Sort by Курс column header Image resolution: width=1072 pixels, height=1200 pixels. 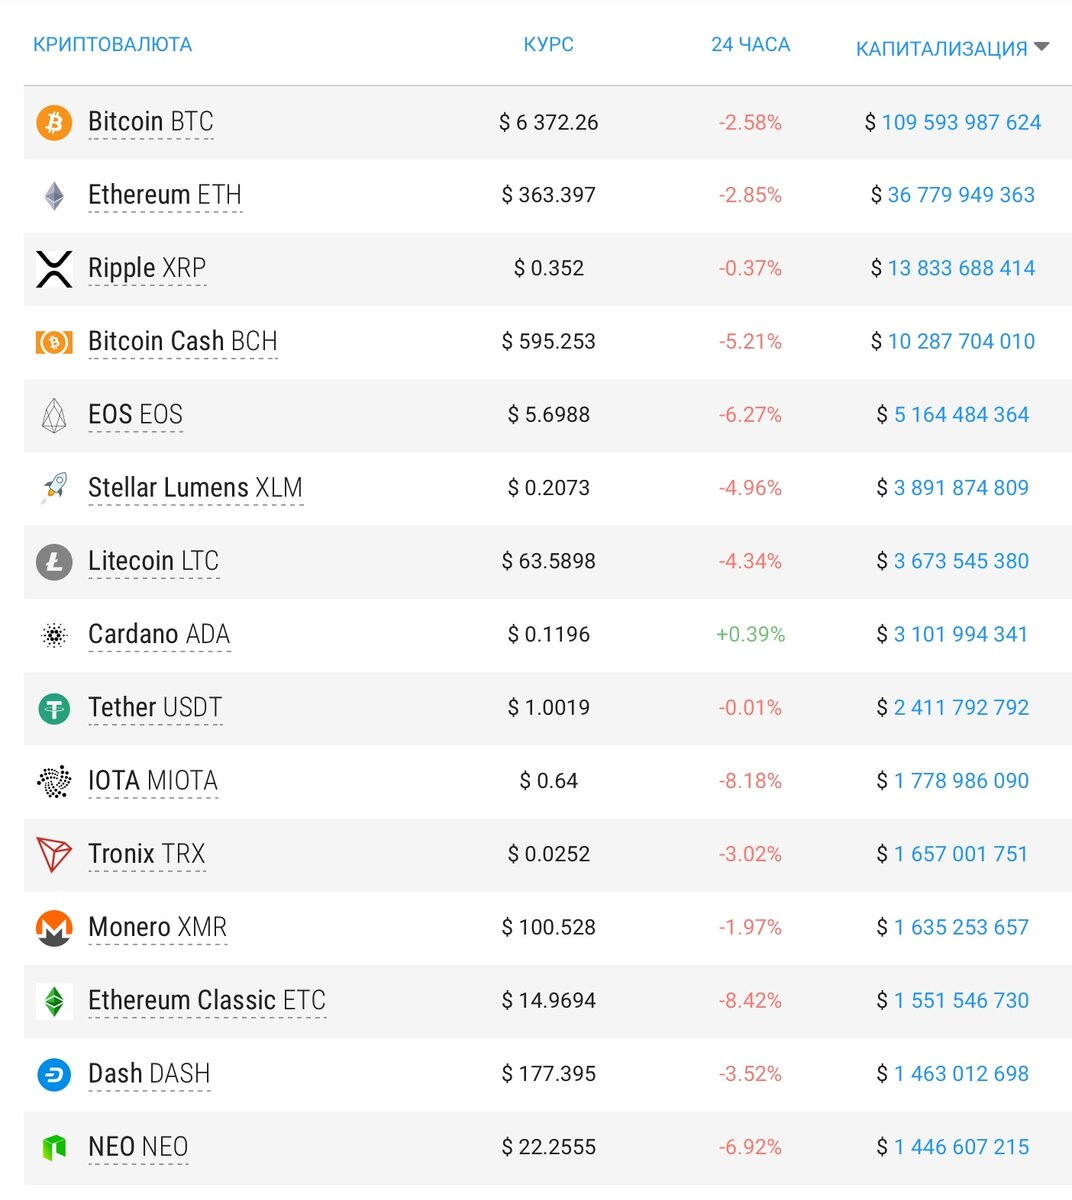point(548,45)
